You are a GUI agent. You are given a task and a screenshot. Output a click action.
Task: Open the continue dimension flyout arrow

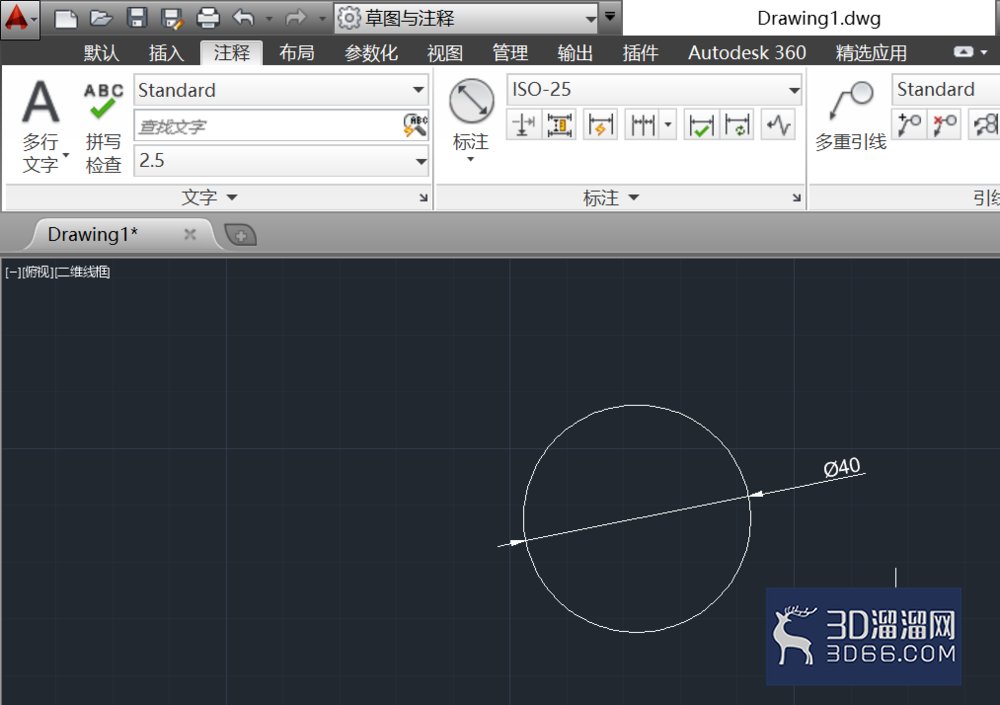tap(668, 124)
